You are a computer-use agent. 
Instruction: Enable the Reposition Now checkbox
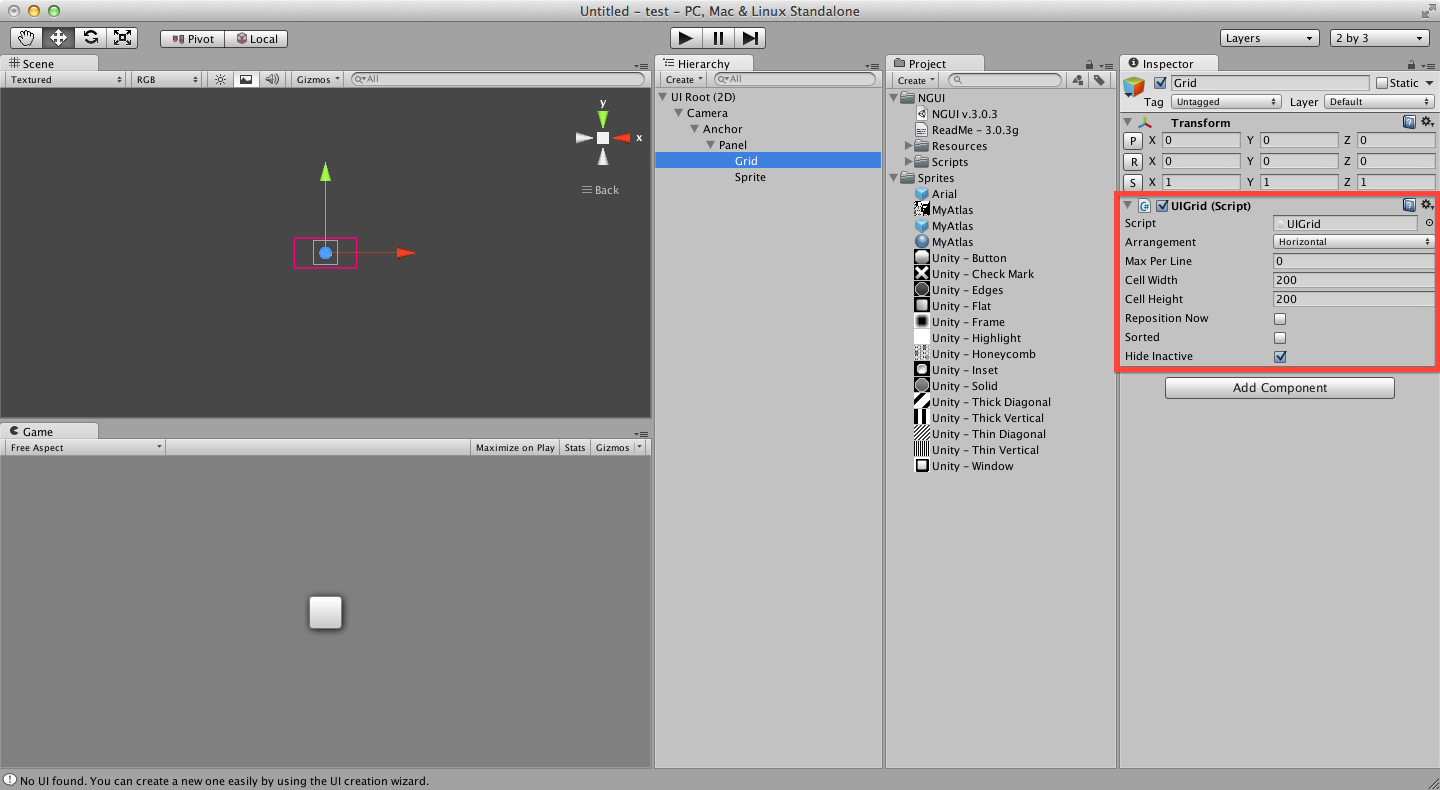click(1278, 318)
